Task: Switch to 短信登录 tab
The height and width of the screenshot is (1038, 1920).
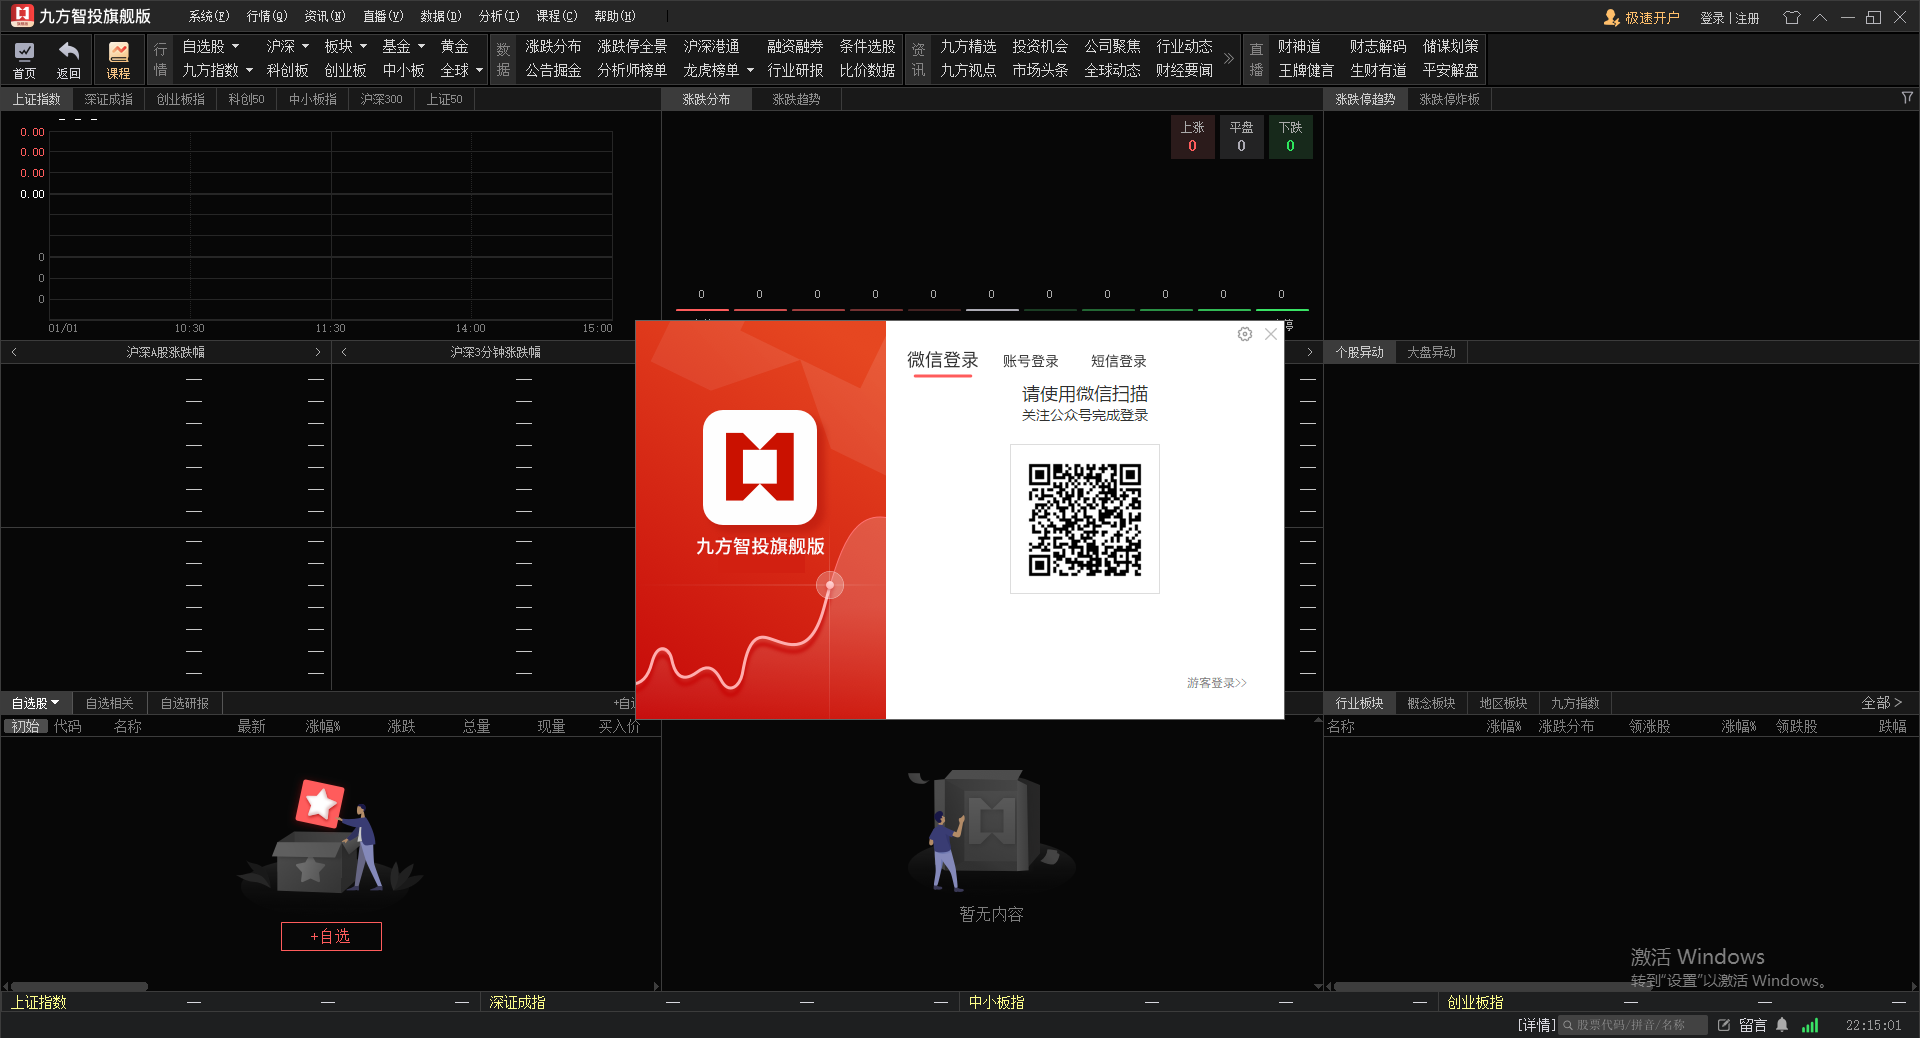Action: 1118,361
